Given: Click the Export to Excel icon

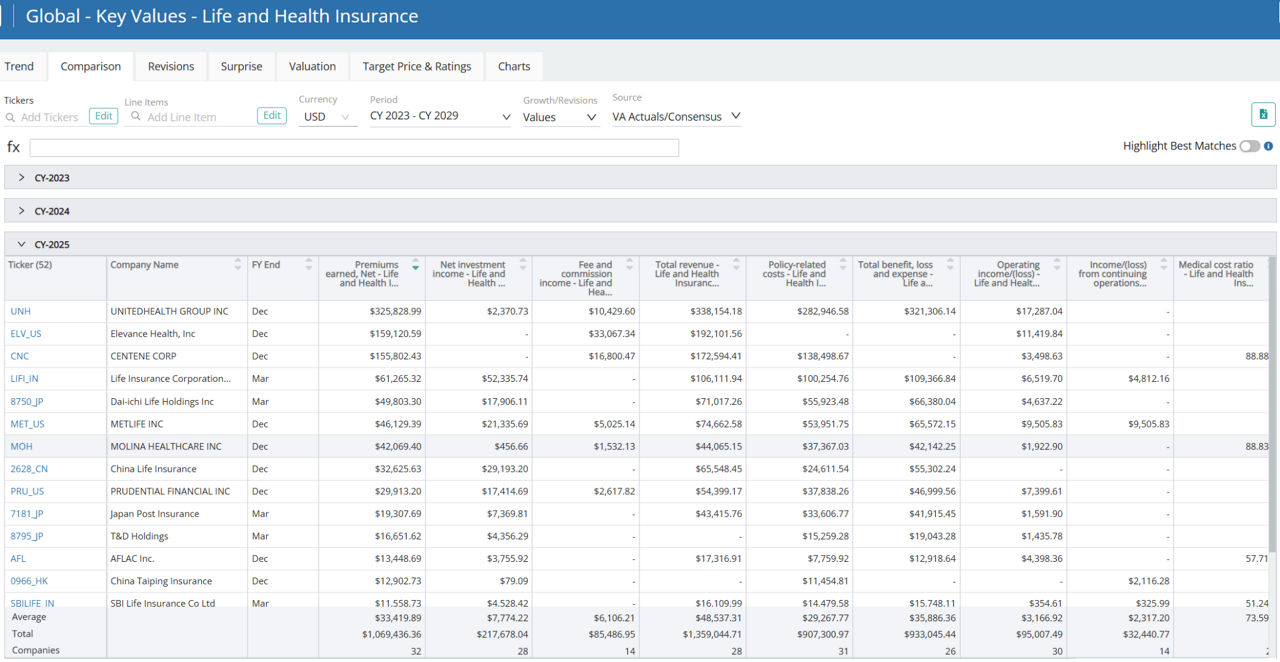Looking at the screenshot, I should (x=1263, y=114).
